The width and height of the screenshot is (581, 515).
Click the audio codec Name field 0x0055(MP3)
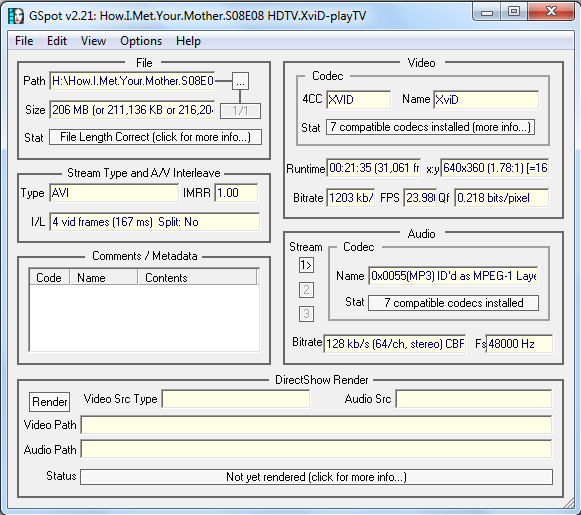coord(454,276)
